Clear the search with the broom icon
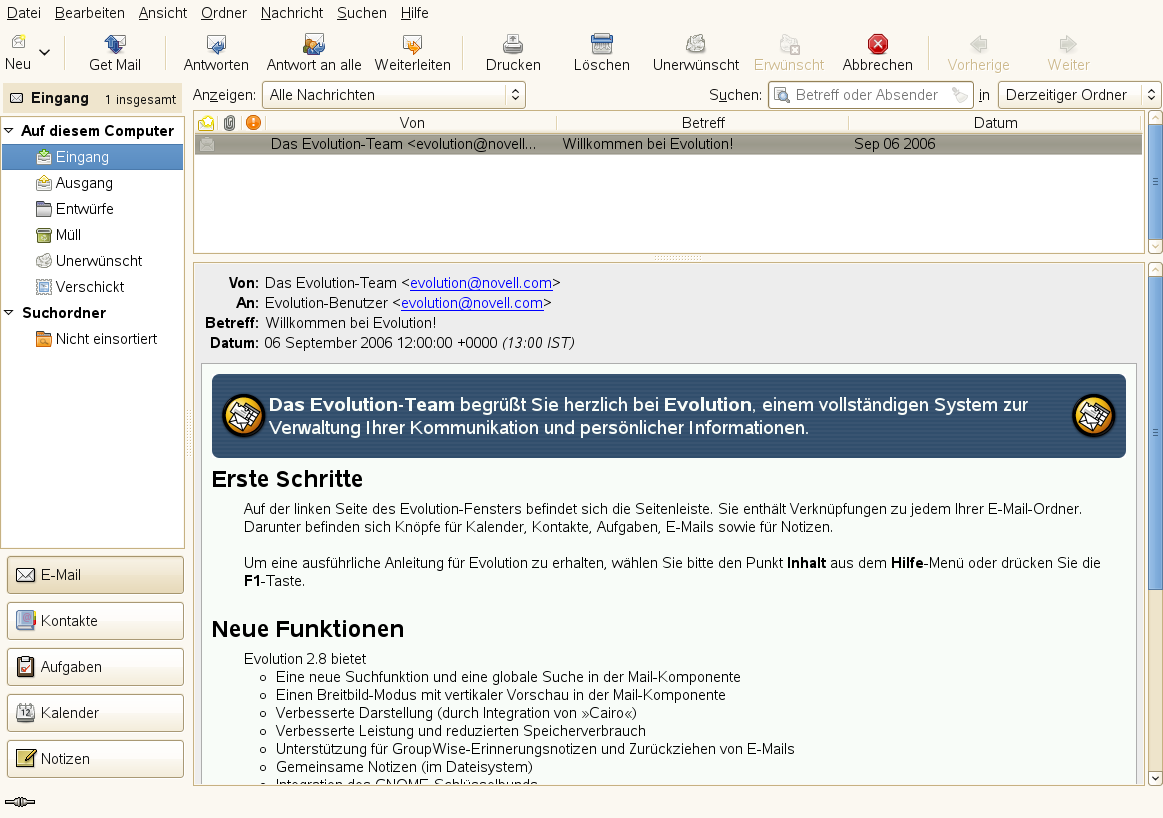 pos(960,95)
